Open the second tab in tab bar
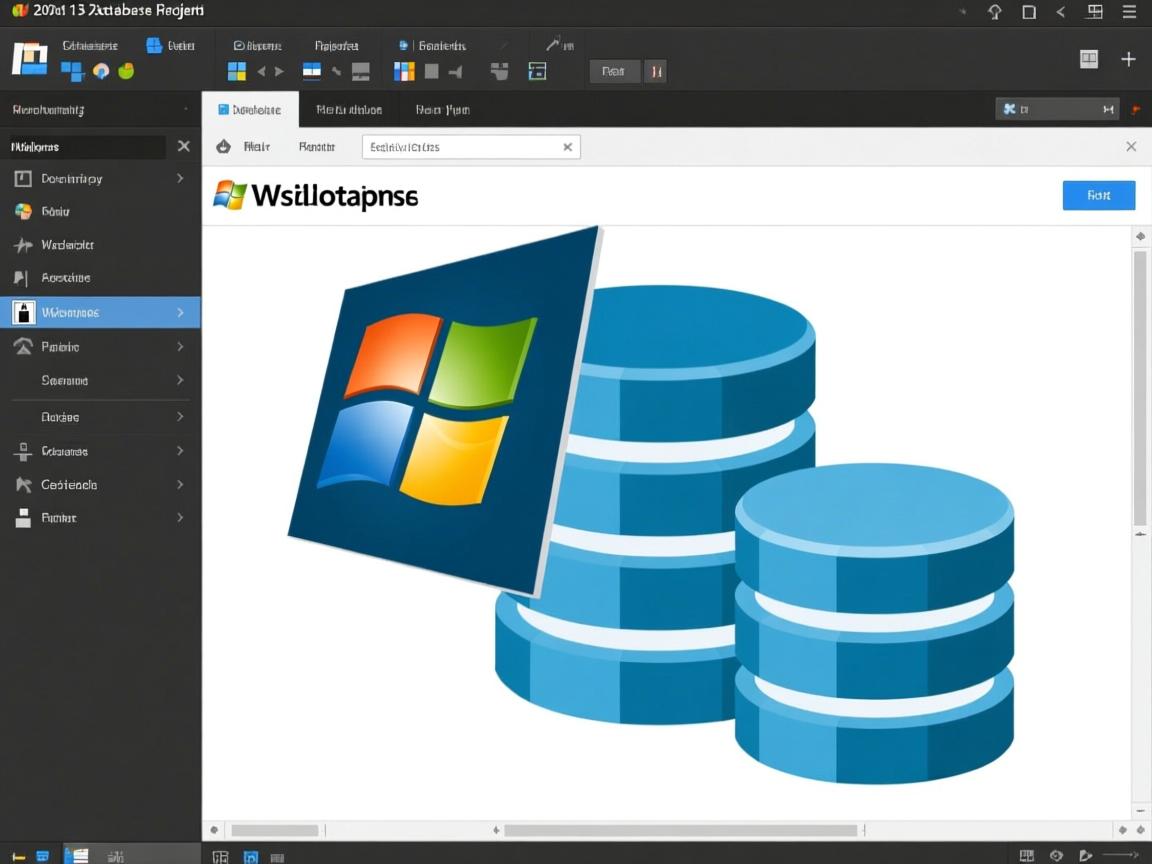The image size is (1152, 864). pyautogui.click(x=348, y=110)
